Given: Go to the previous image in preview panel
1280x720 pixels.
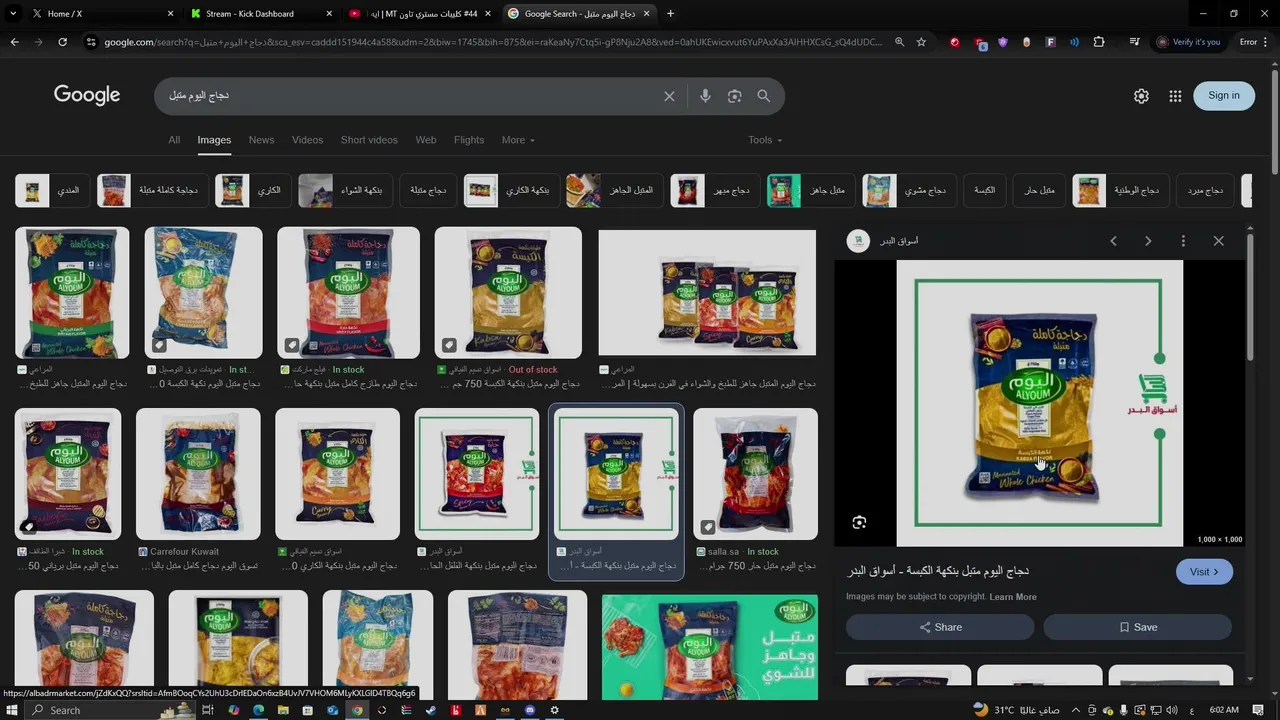Looking at the screenshot, I should tap(1113, 241).
